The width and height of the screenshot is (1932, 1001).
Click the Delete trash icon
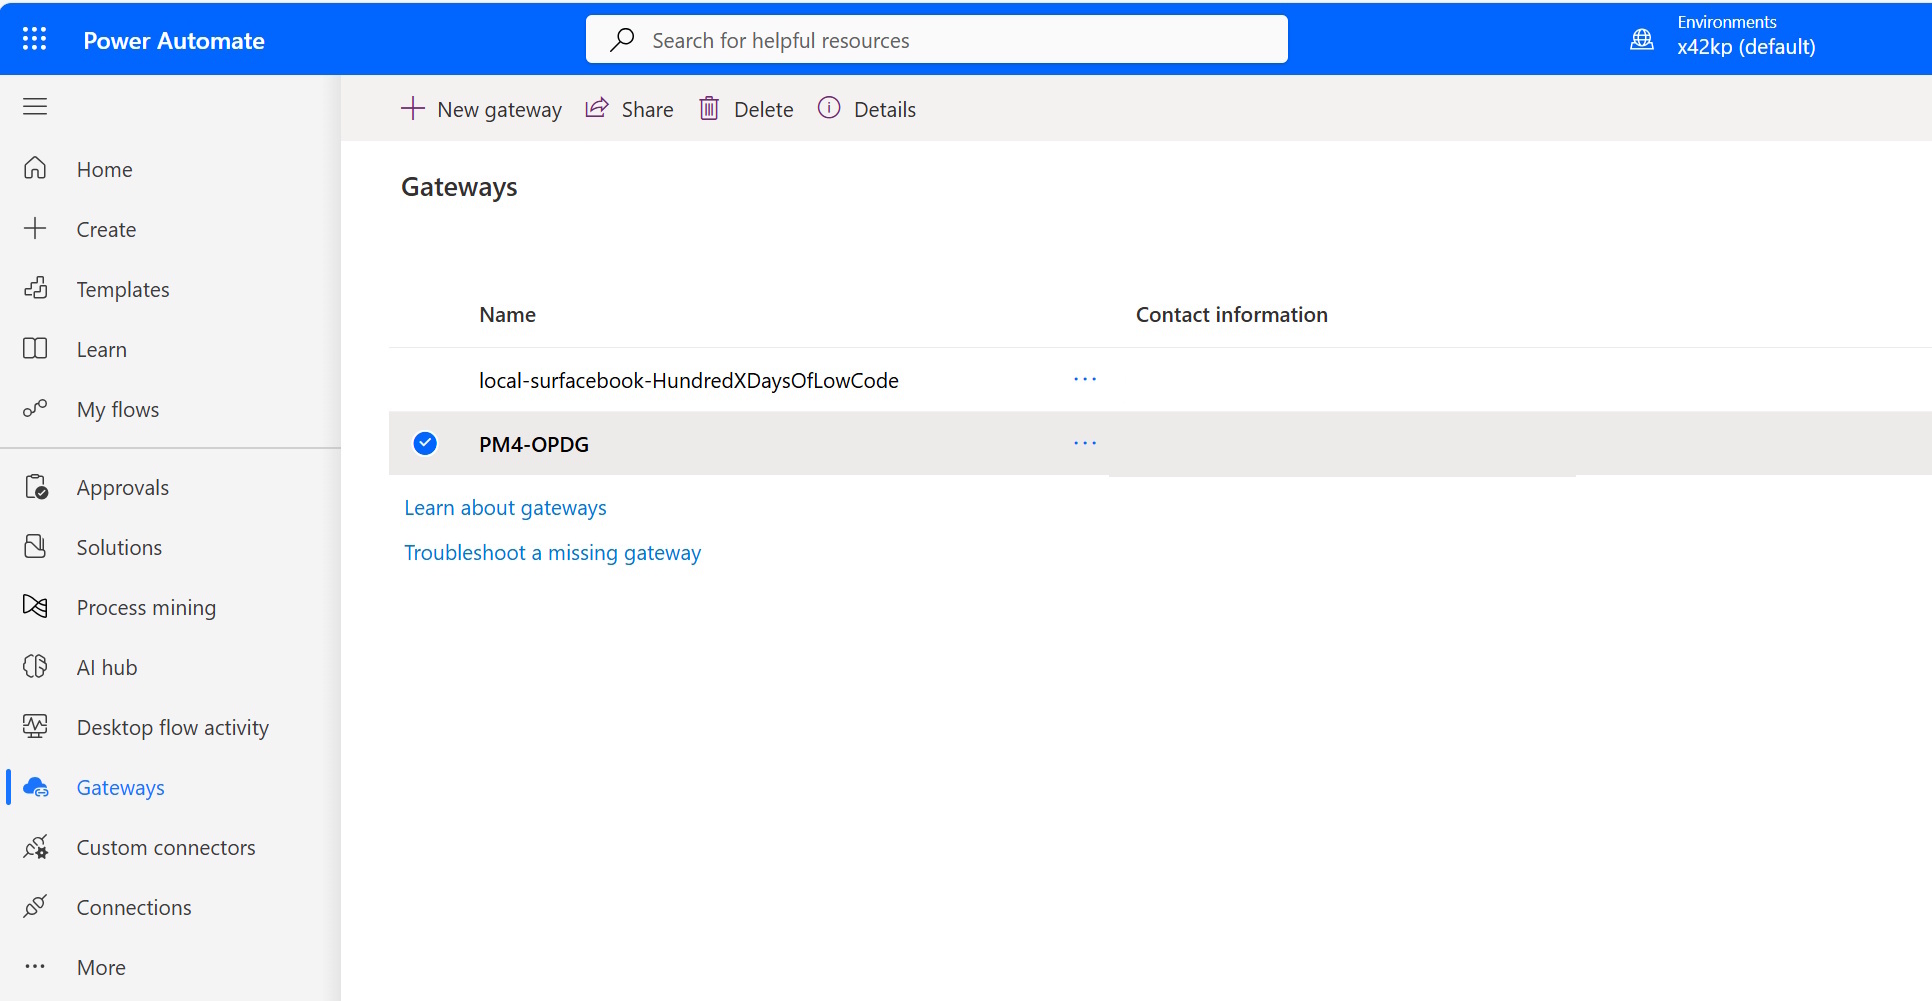pos(709,108)
